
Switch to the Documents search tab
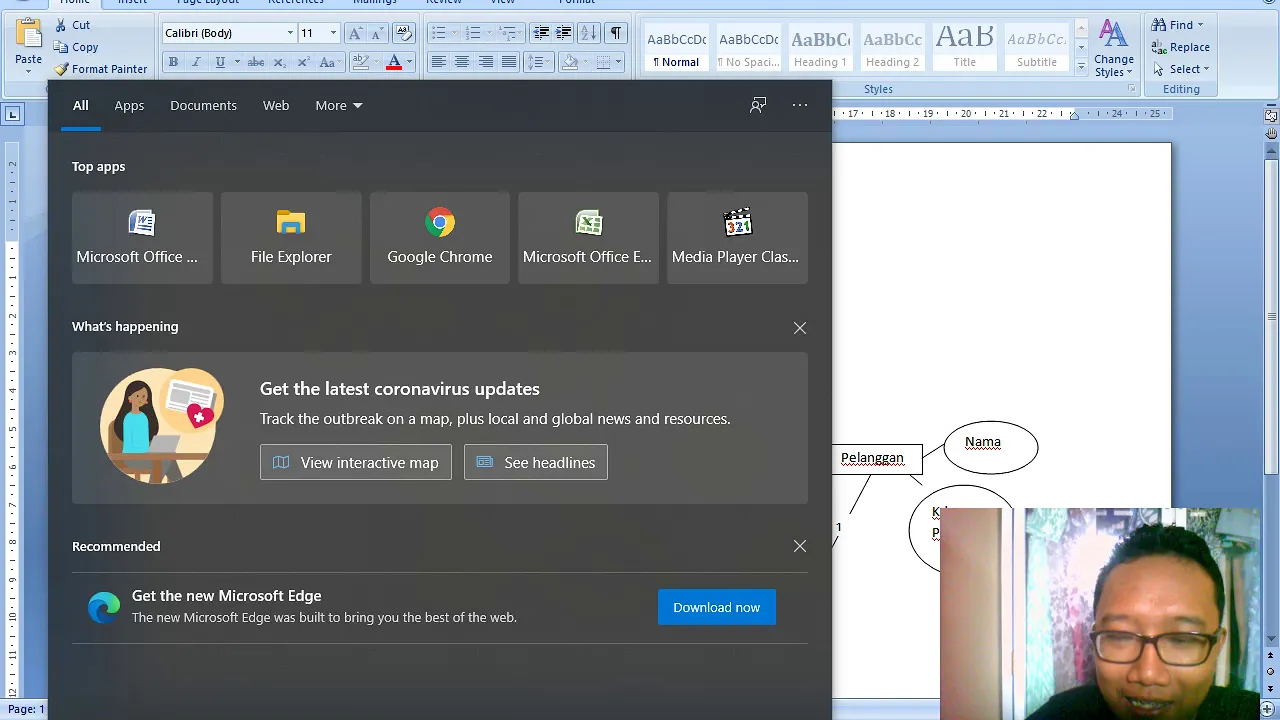(x=203, y=105)
